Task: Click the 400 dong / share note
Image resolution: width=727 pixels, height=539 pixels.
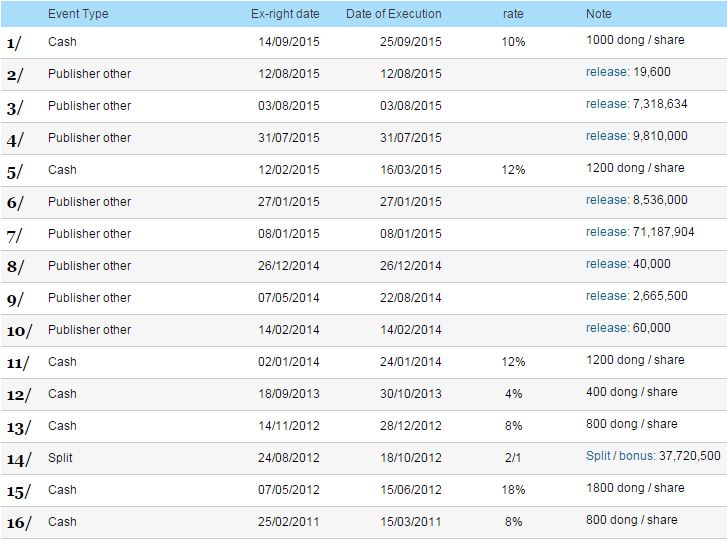Action: tap(631, 392)
